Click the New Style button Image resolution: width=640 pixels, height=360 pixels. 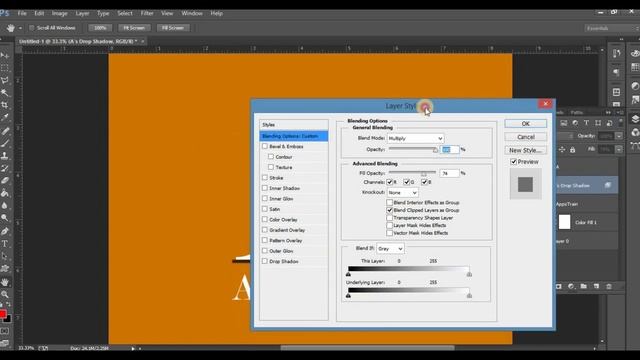pos(525,150)
